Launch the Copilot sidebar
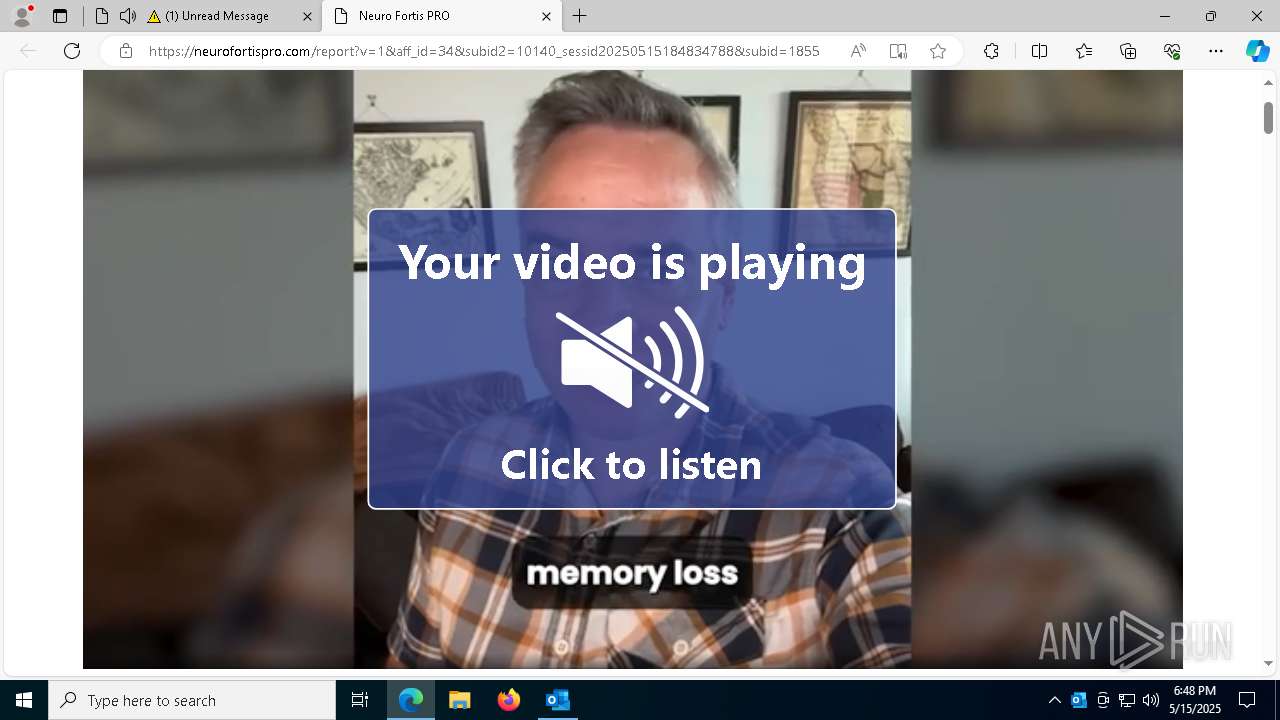 (1257, 51)
